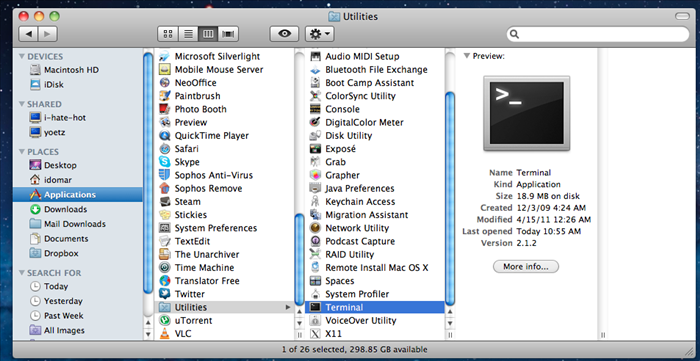700x361 pixels.
Task: Select Console in Utilities list
Action: [375, 109]
